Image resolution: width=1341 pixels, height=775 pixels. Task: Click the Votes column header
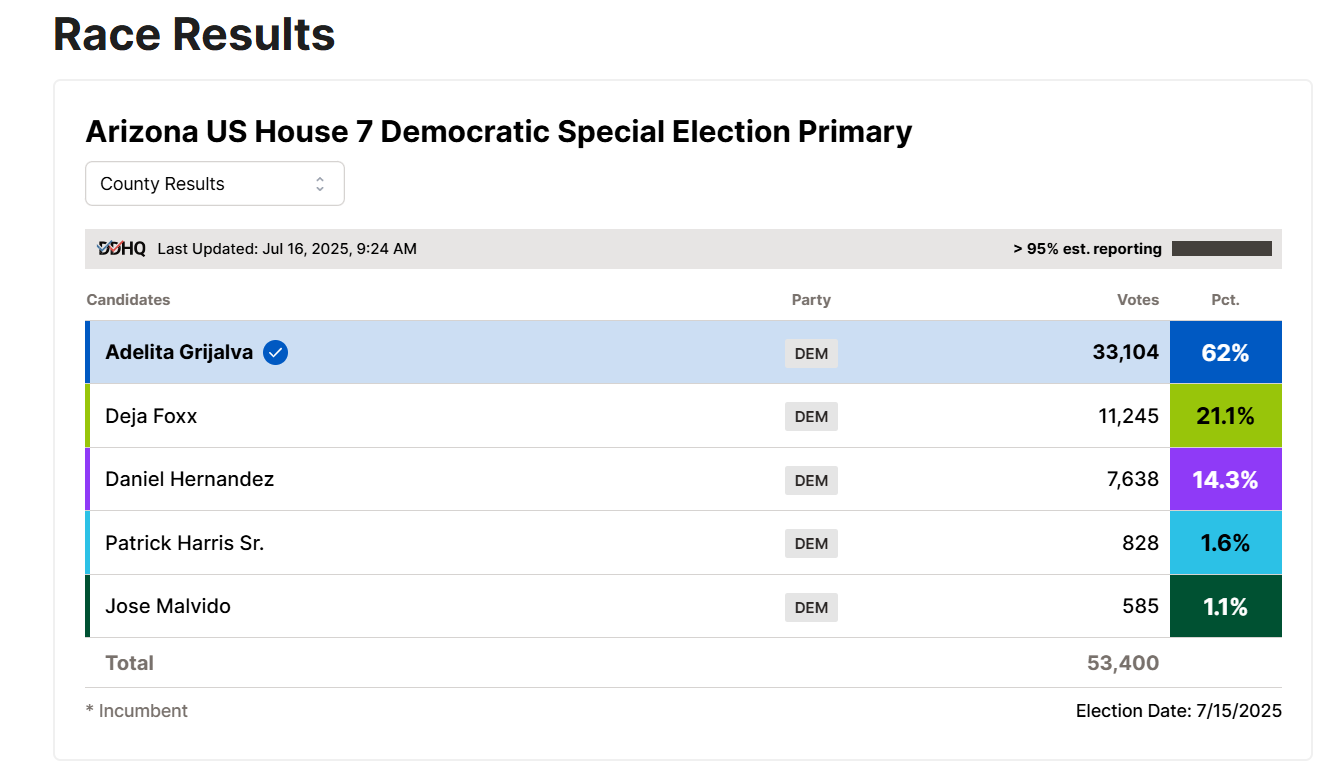pyautogui.click(x=1138, y=300)
